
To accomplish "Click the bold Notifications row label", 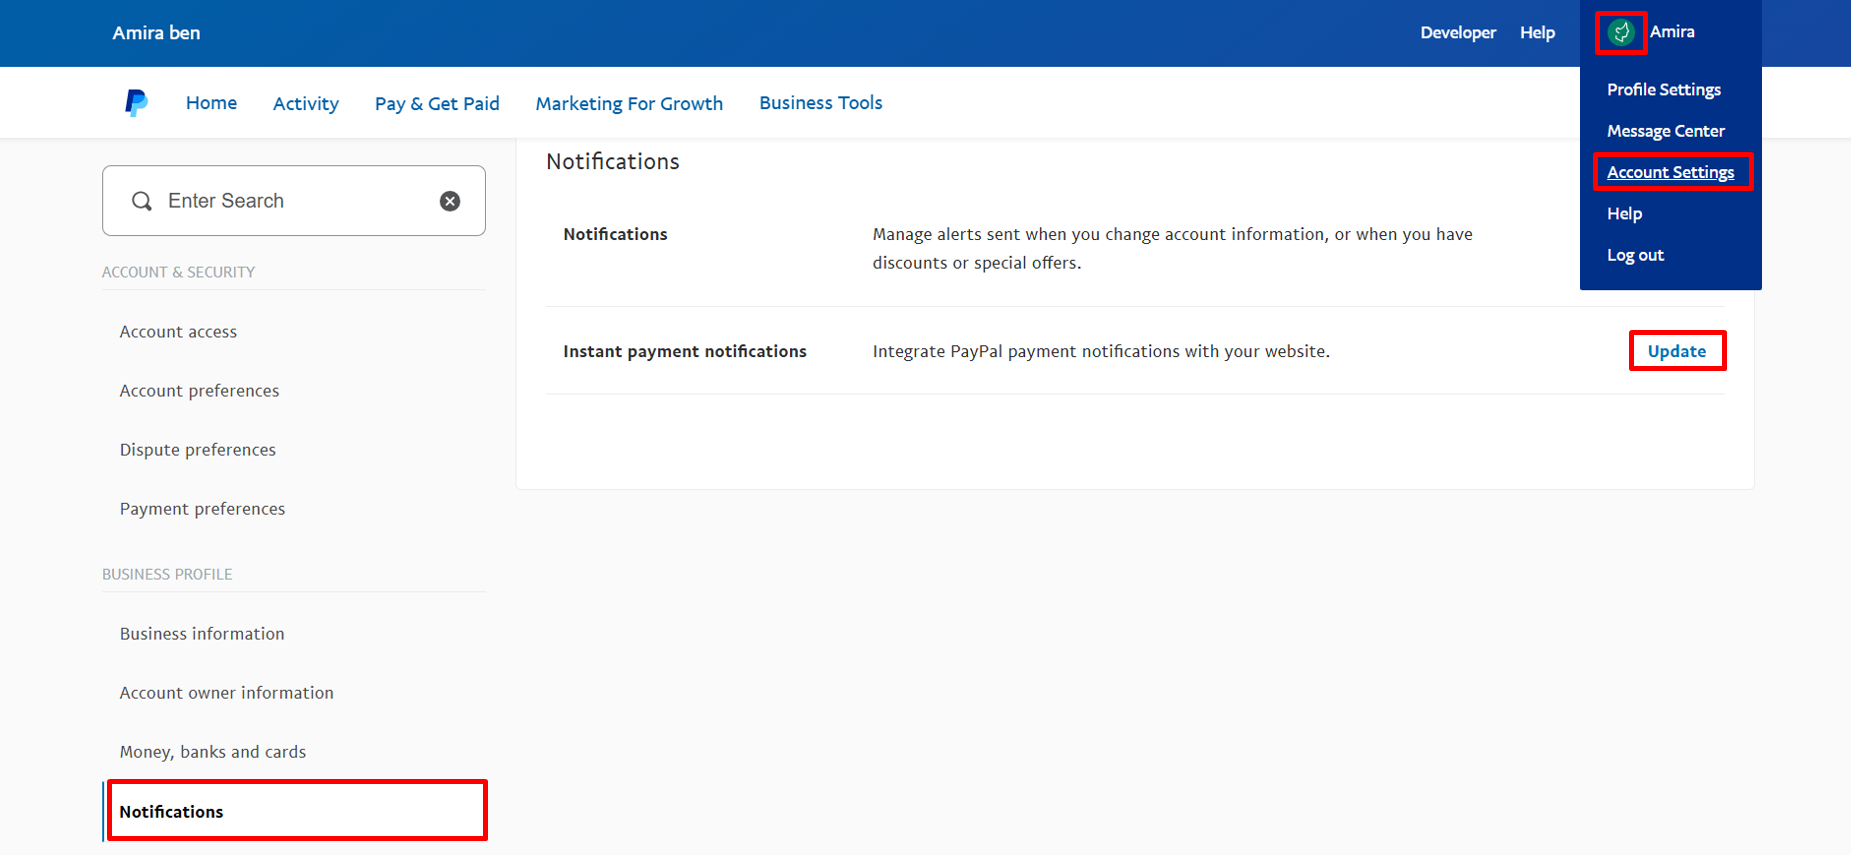I will point(615,234).
